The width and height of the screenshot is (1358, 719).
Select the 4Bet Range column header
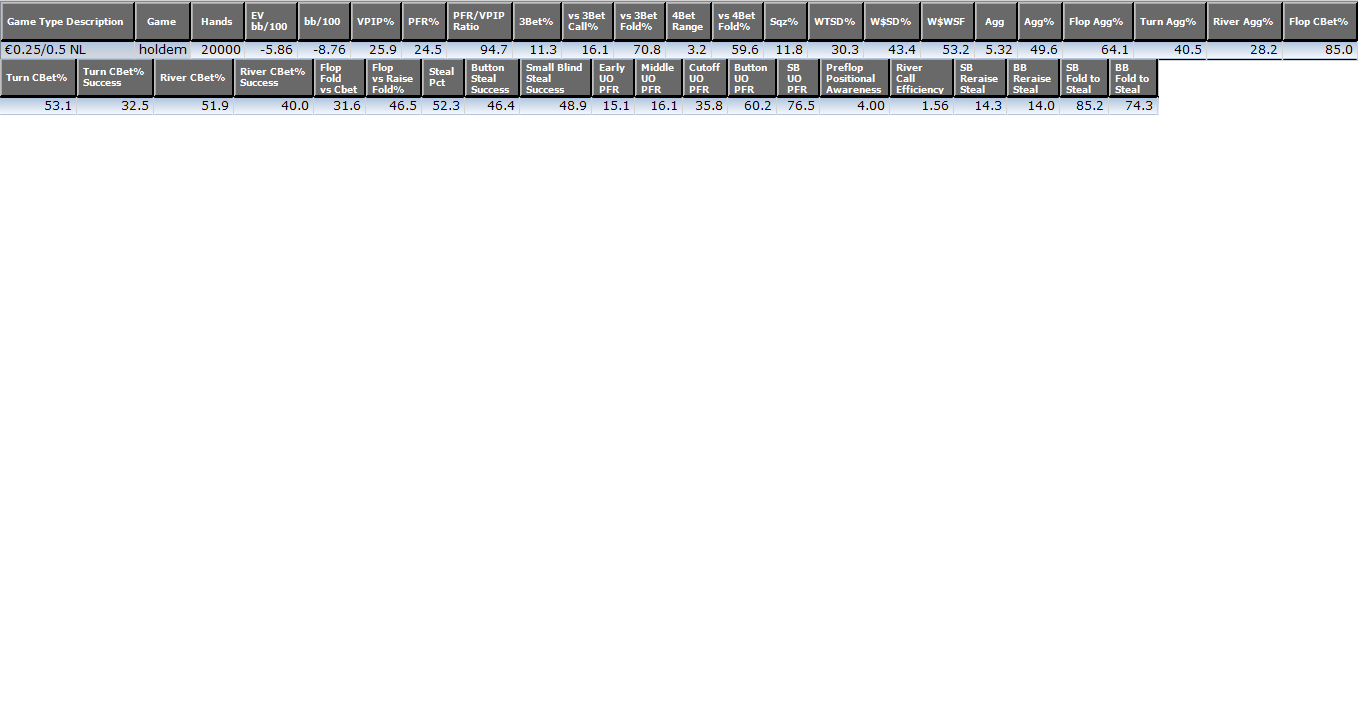tap(689, 21)
